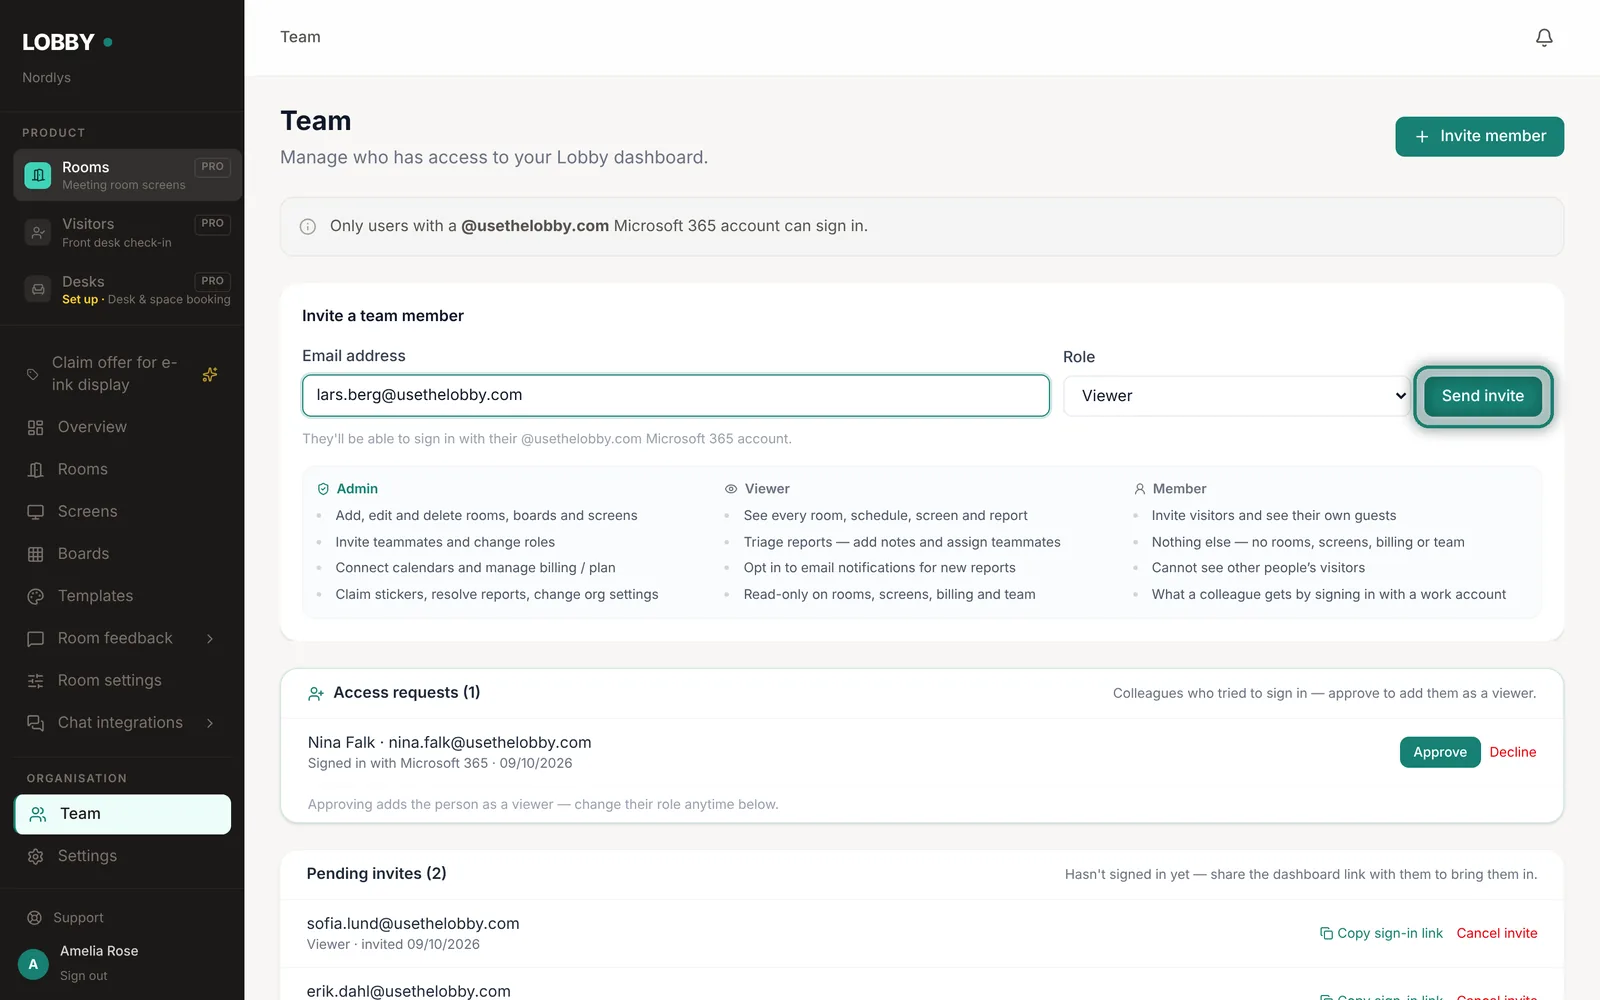Open the Role dropdown showing Viewer
Viewport: 1600px width, 1000px height.
coord(1236,396)
